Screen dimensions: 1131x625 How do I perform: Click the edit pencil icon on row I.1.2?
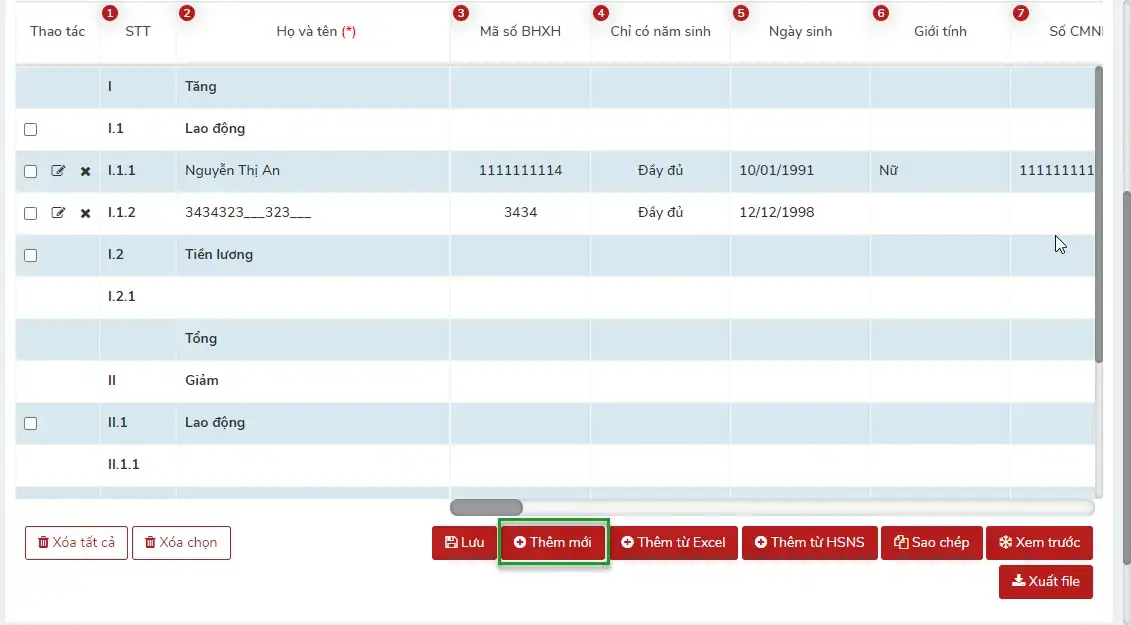click(x=58, y=213)
